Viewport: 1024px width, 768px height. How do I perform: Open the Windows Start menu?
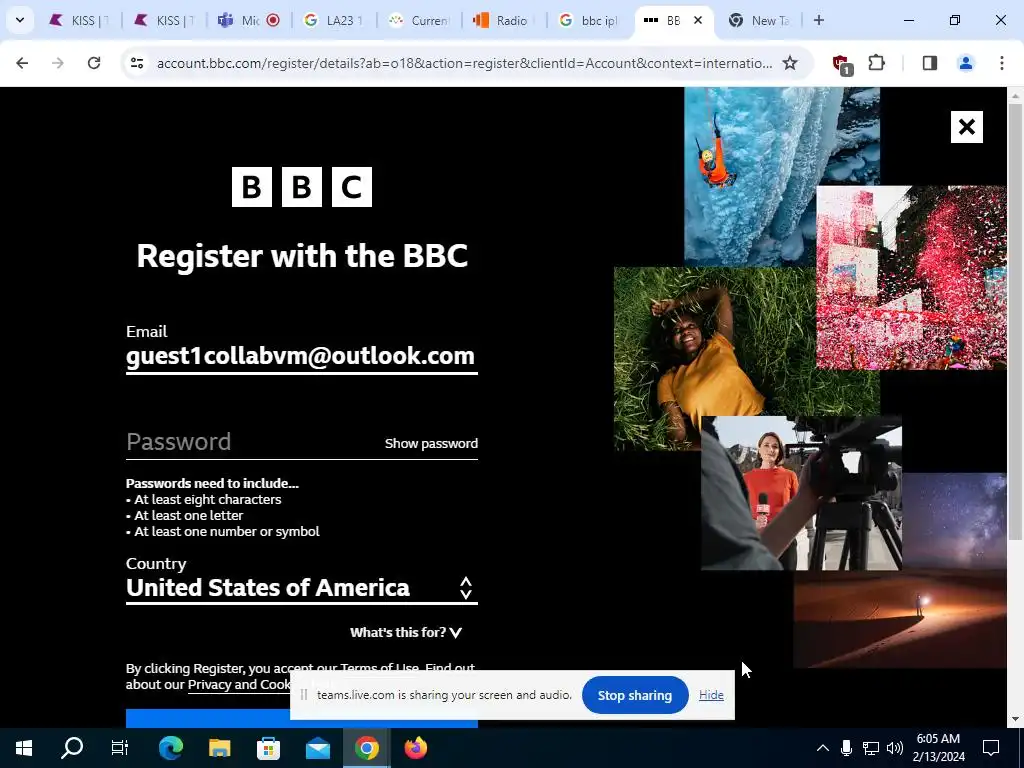24,748
